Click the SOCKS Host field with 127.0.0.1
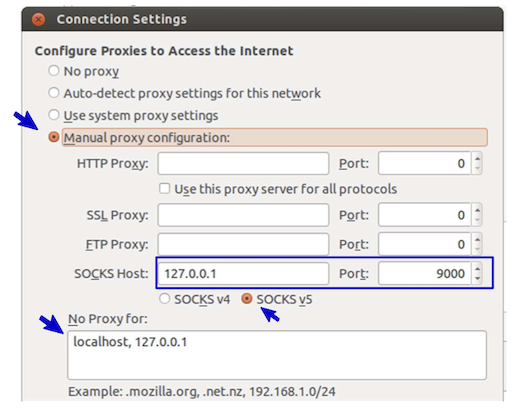This screenshot has width=525, height=413. coord(243,274)
